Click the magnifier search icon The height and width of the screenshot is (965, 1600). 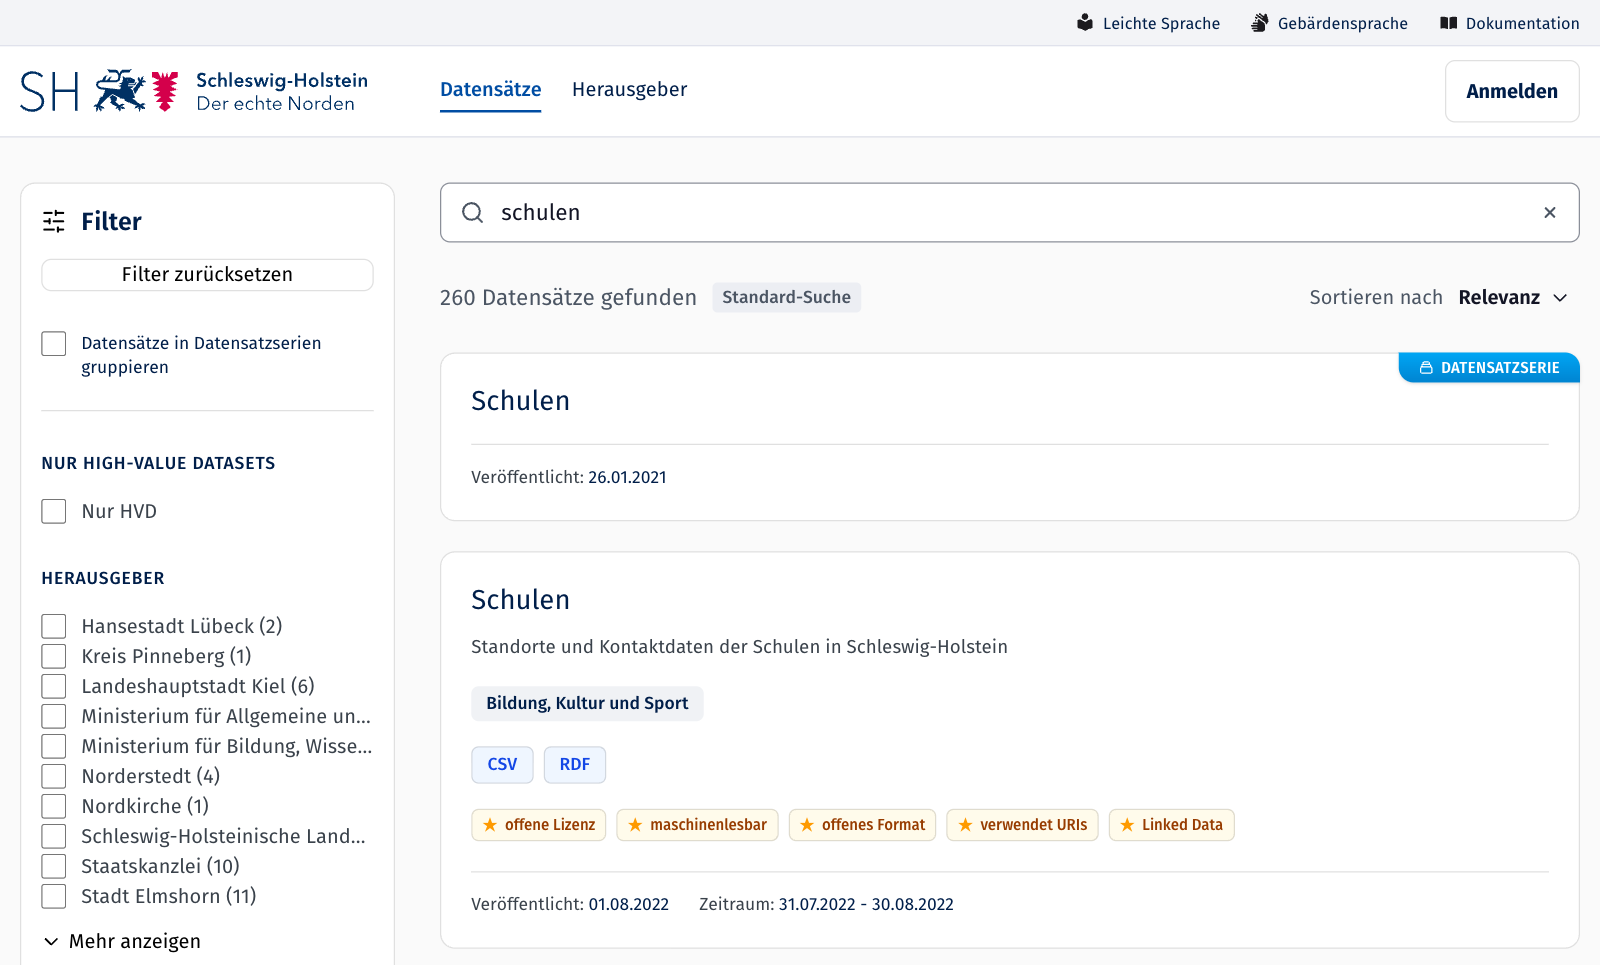pyautogui.click(x=472, y=212)
